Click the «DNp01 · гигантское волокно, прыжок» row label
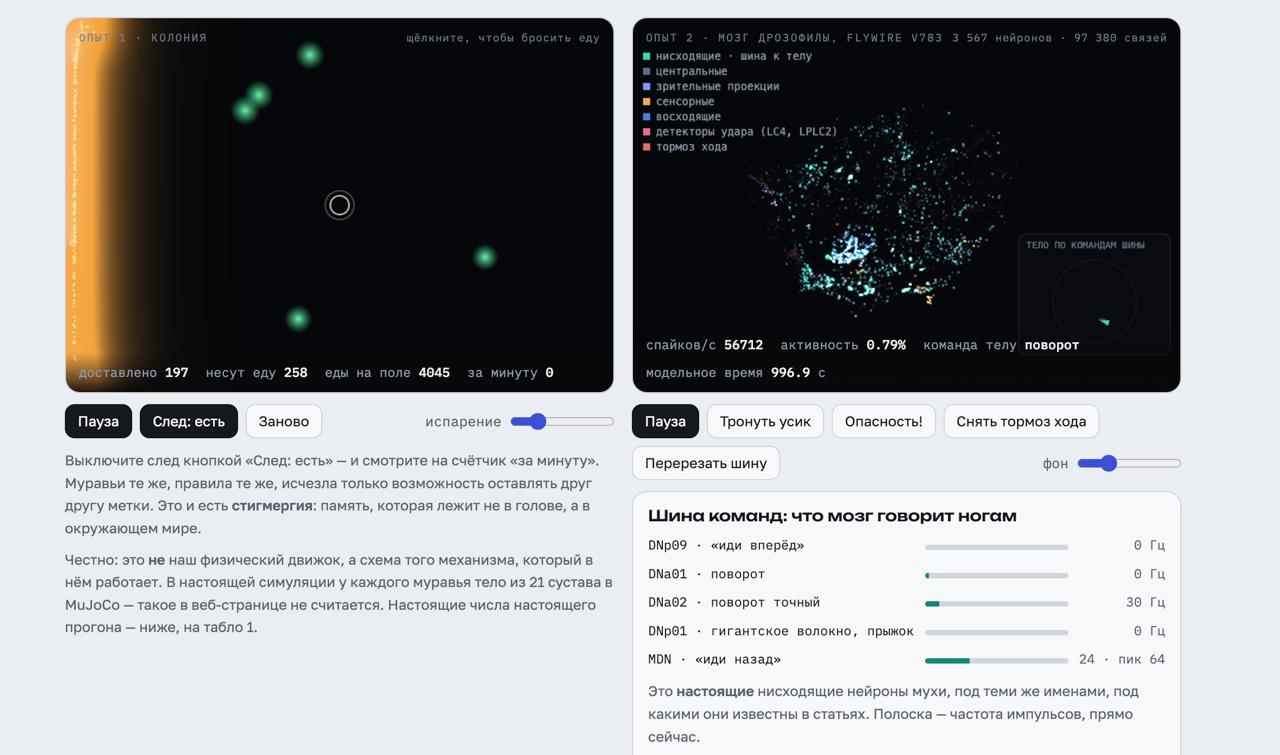 pyautogui.click(x=781, y=631)
